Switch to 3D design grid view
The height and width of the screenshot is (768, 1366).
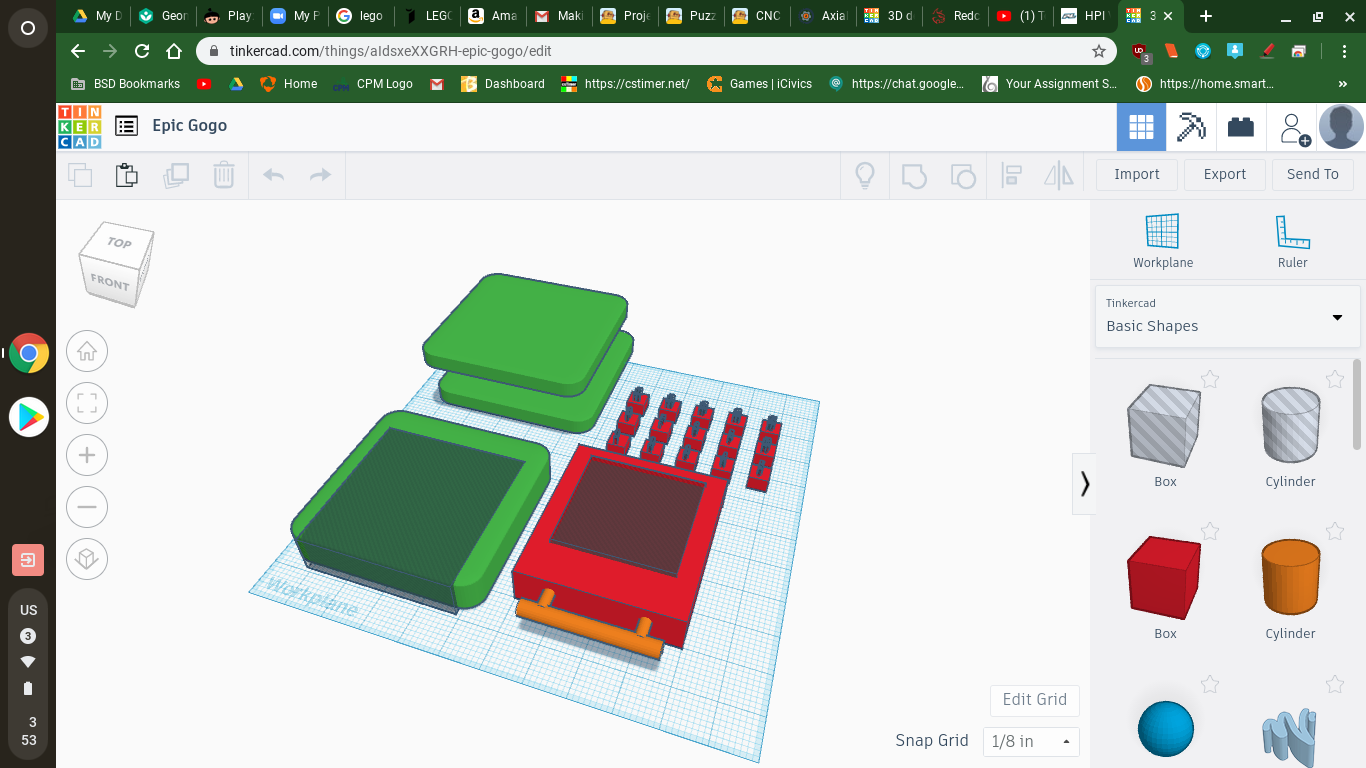[1141, 127]
